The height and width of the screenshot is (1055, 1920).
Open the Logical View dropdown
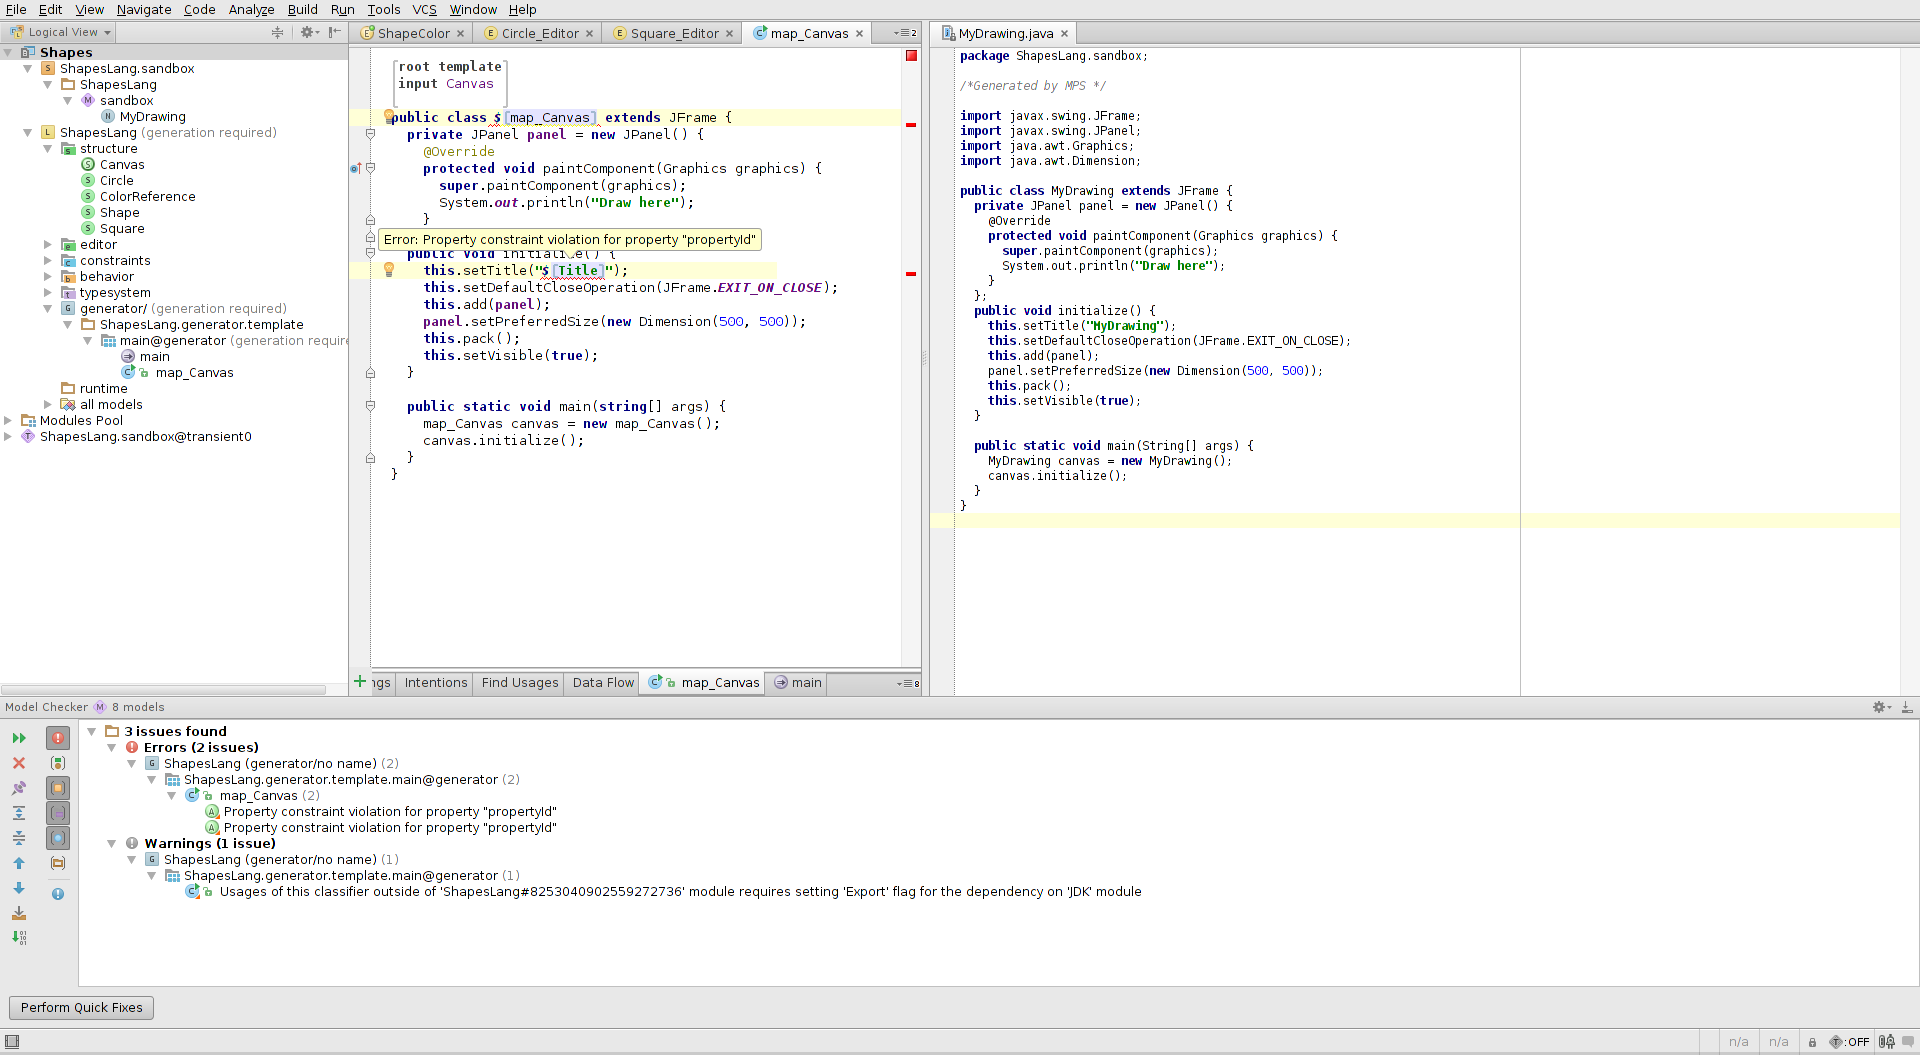click(x=62, y=32)
